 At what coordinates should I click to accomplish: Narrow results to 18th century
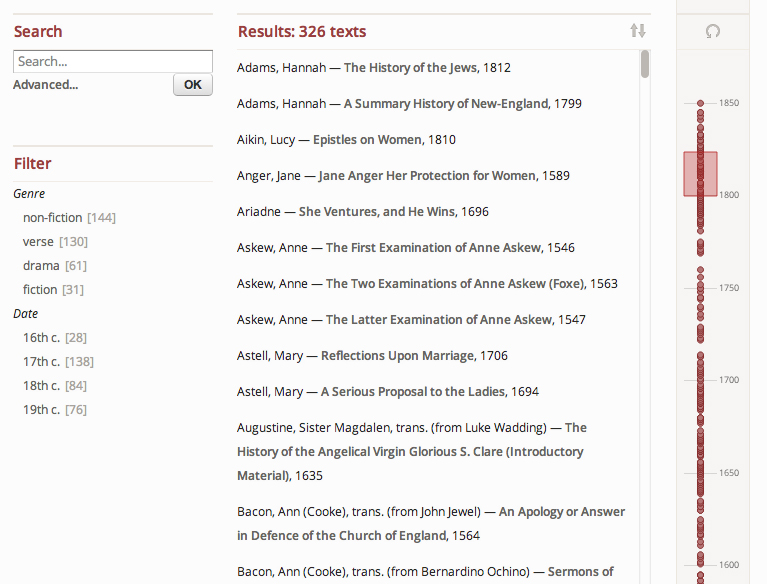pyautogui.click(x=42, y=385)
